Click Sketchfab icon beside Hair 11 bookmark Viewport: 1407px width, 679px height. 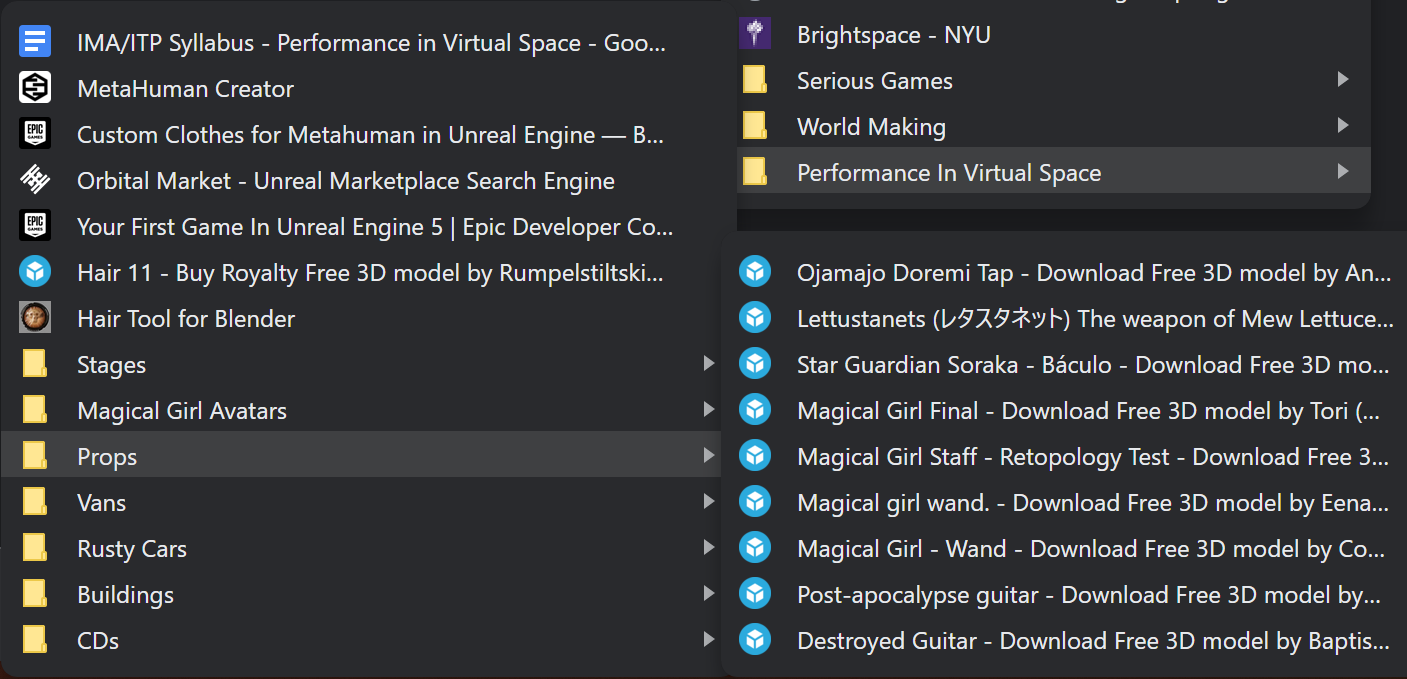[35, 273]
